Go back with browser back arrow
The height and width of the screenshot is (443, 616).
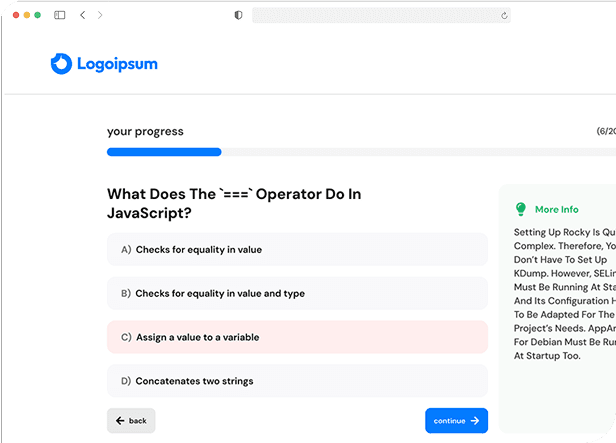(x=82, y=15)
